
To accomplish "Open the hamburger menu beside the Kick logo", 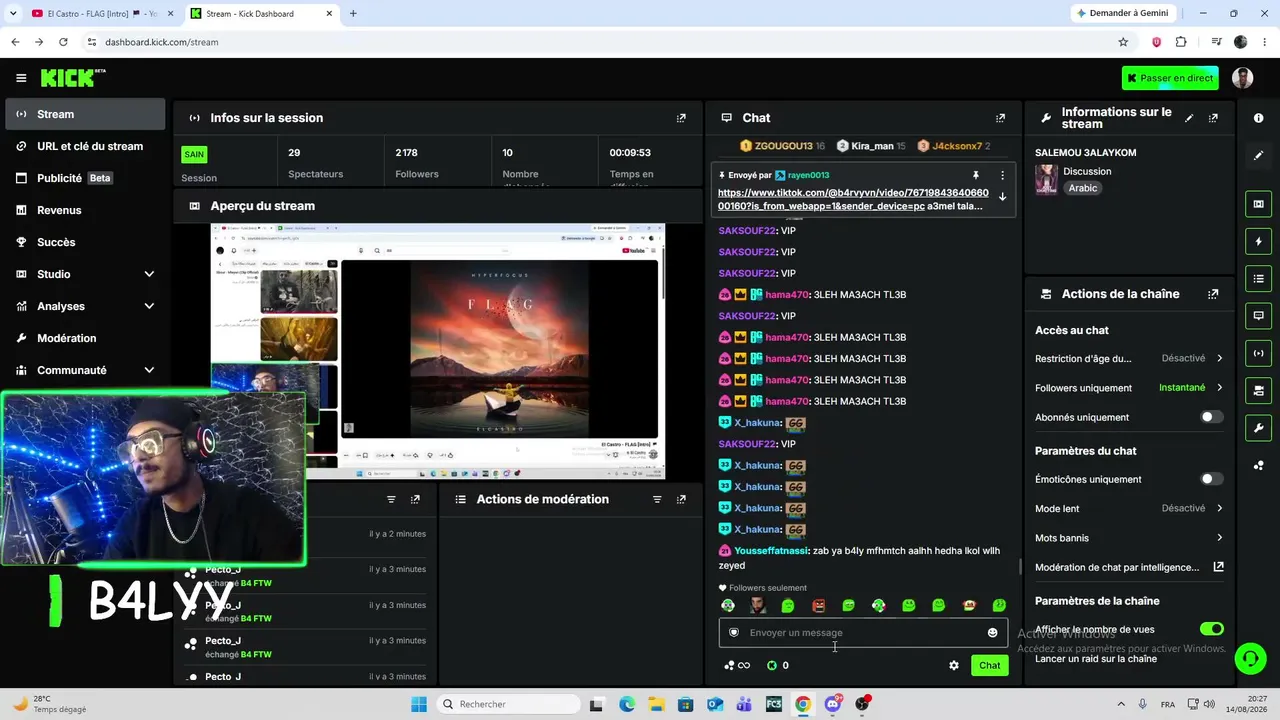I will [21, 78].
